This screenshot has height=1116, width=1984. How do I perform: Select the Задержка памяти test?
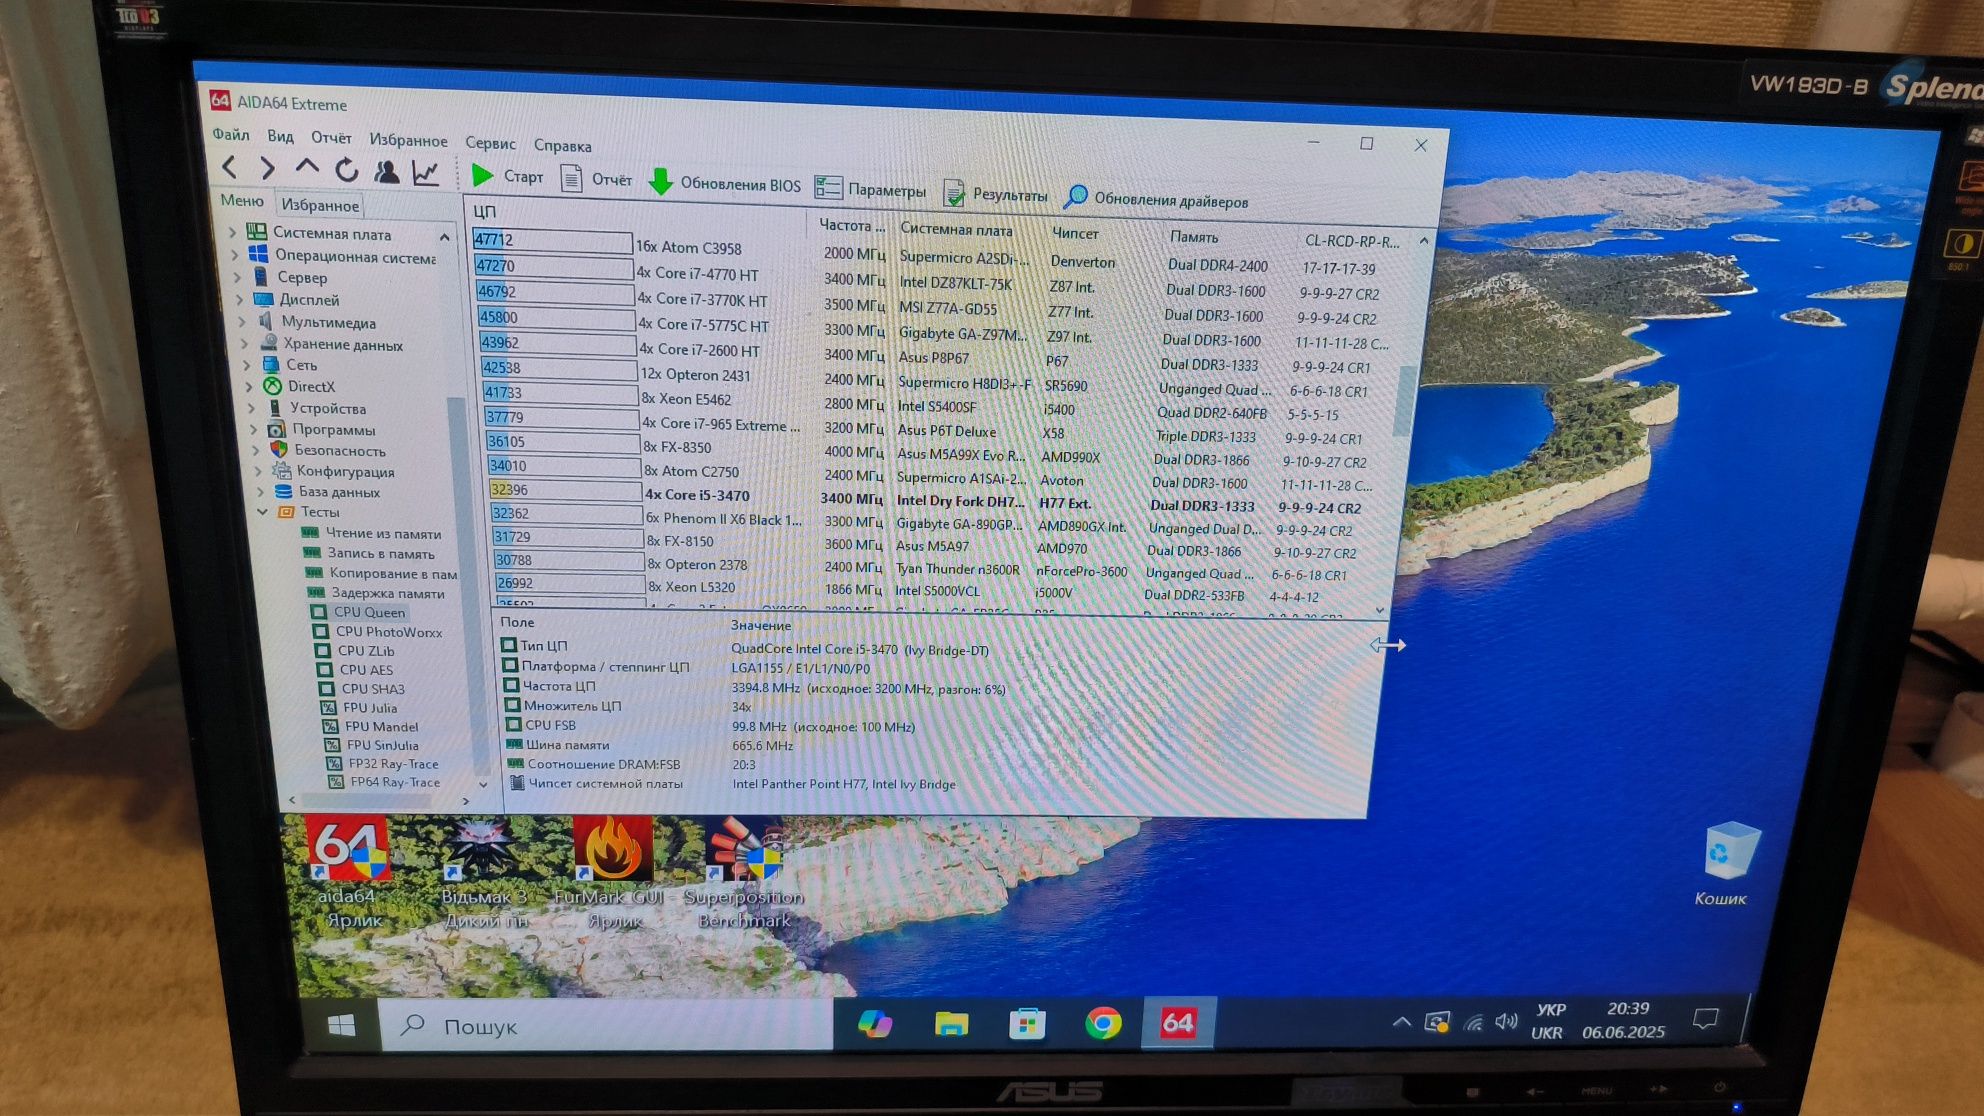388,593
